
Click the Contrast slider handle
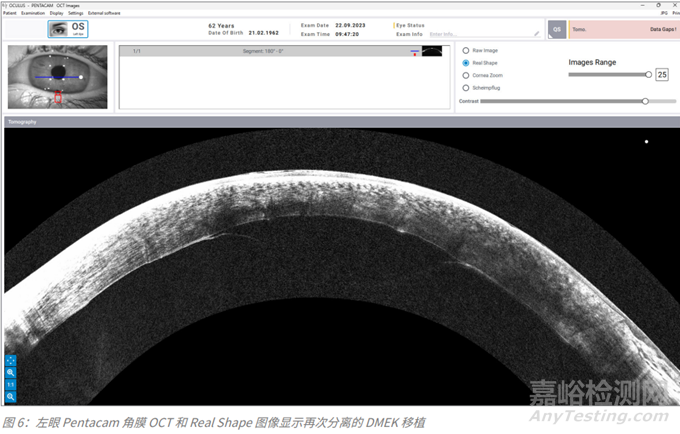645,101
